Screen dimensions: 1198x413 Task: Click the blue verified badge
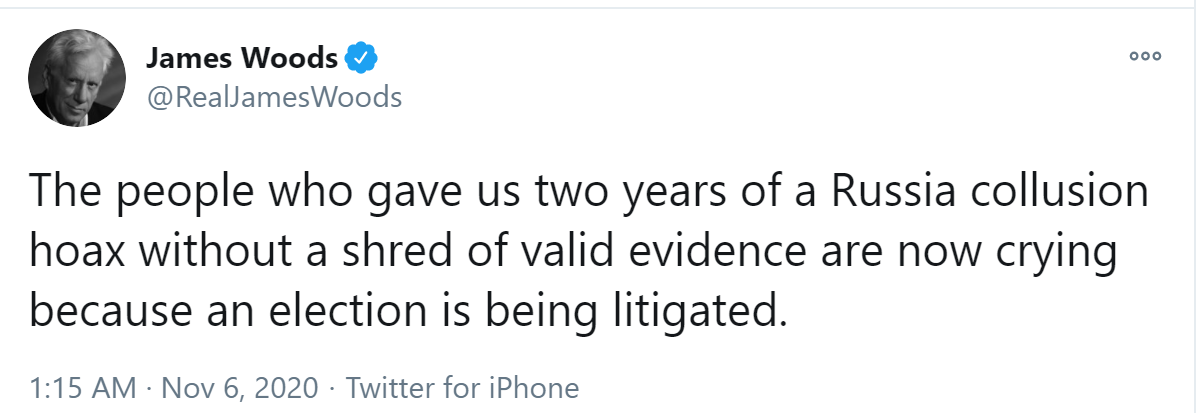pos(361,59)
